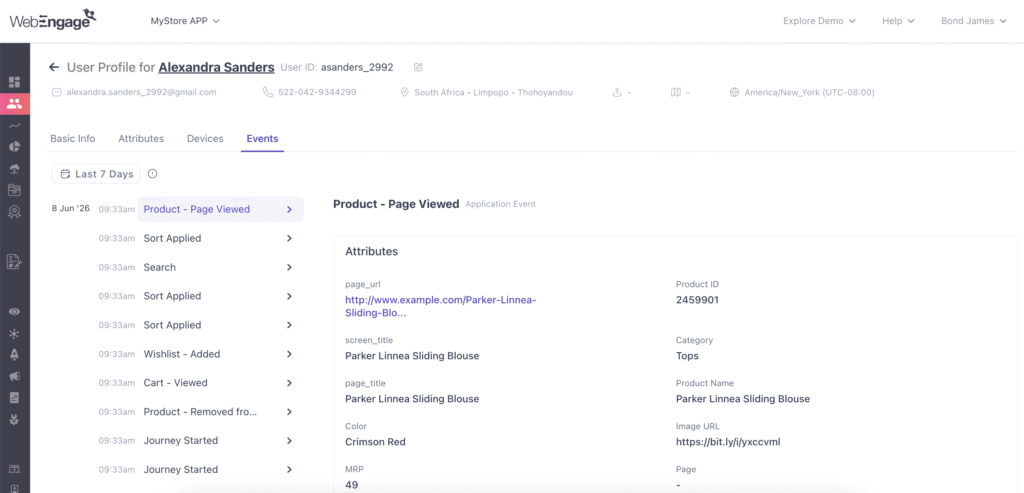Expand the Wishlist - Added event chevron
Image resolution: width=1024 pixels, height=493 pixels.
point(289,354)
